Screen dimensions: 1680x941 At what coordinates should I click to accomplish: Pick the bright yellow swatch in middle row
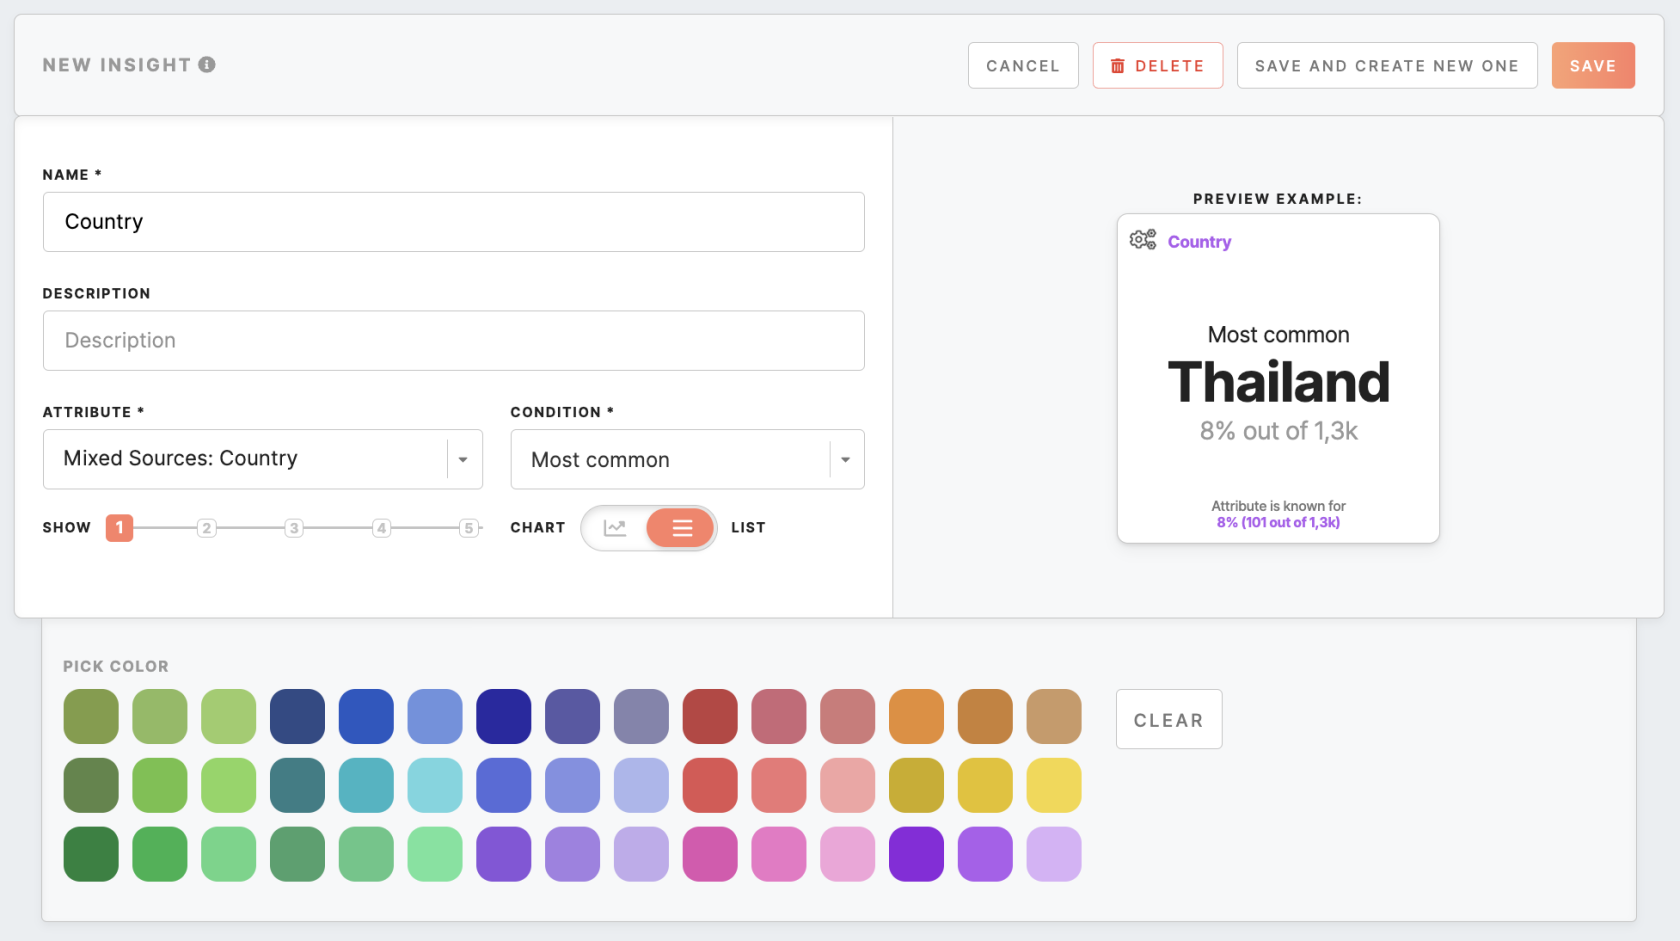coord(1054,785)
